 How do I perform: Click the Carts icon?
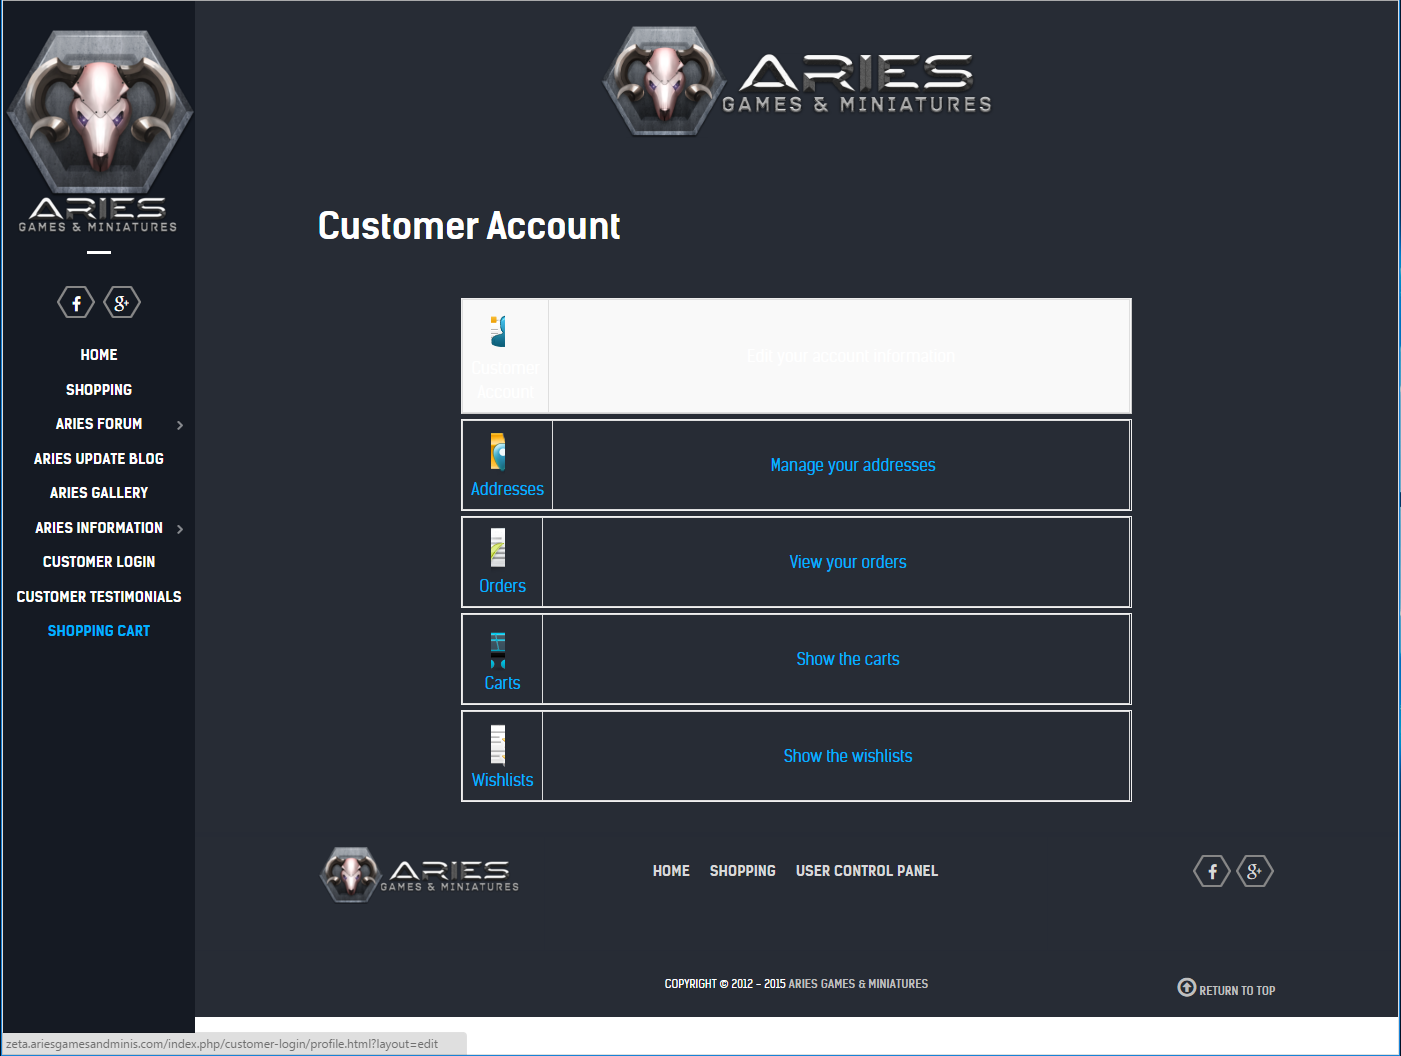coord(498,650)
